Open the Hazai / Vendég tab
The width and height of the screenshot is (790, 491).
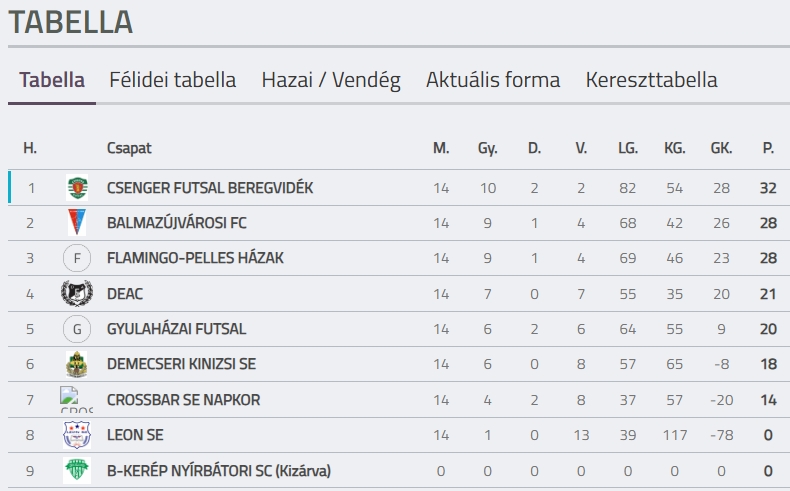point(331,80)
